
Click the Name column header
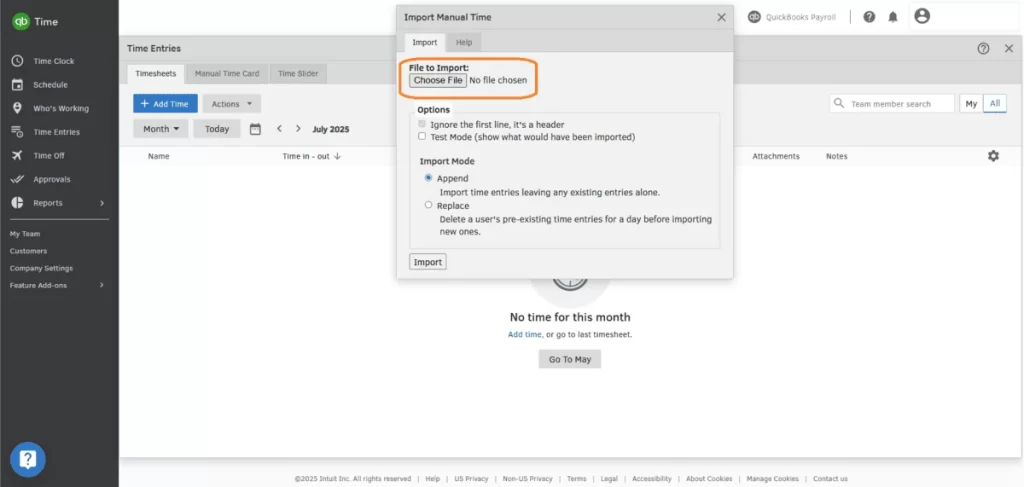159,157
